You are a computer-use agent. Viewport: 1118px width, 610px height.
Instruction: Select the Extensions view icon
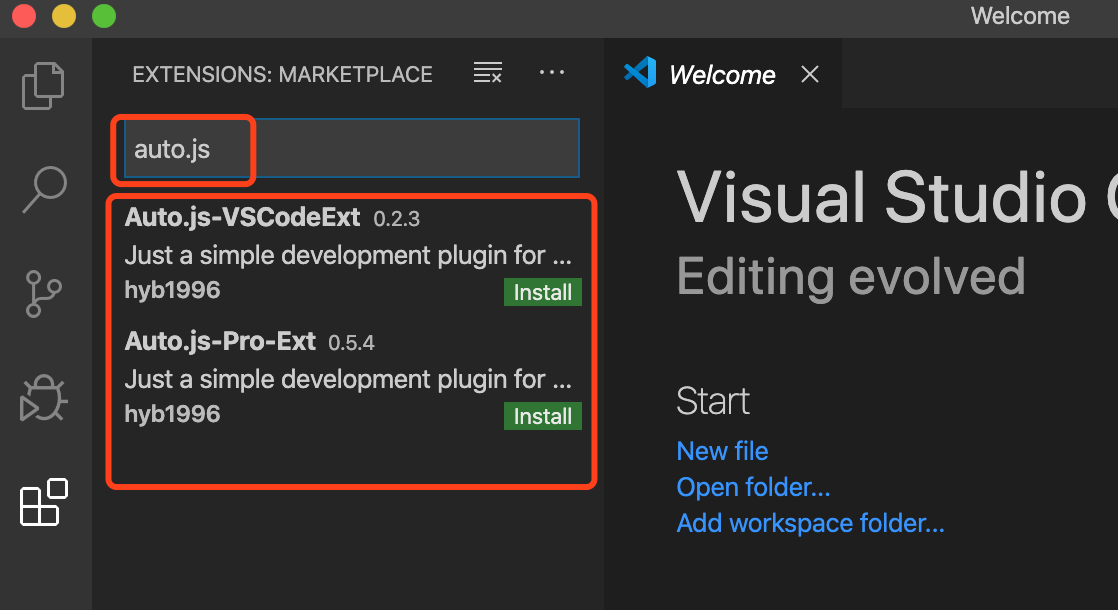click(x=44, y=502)
